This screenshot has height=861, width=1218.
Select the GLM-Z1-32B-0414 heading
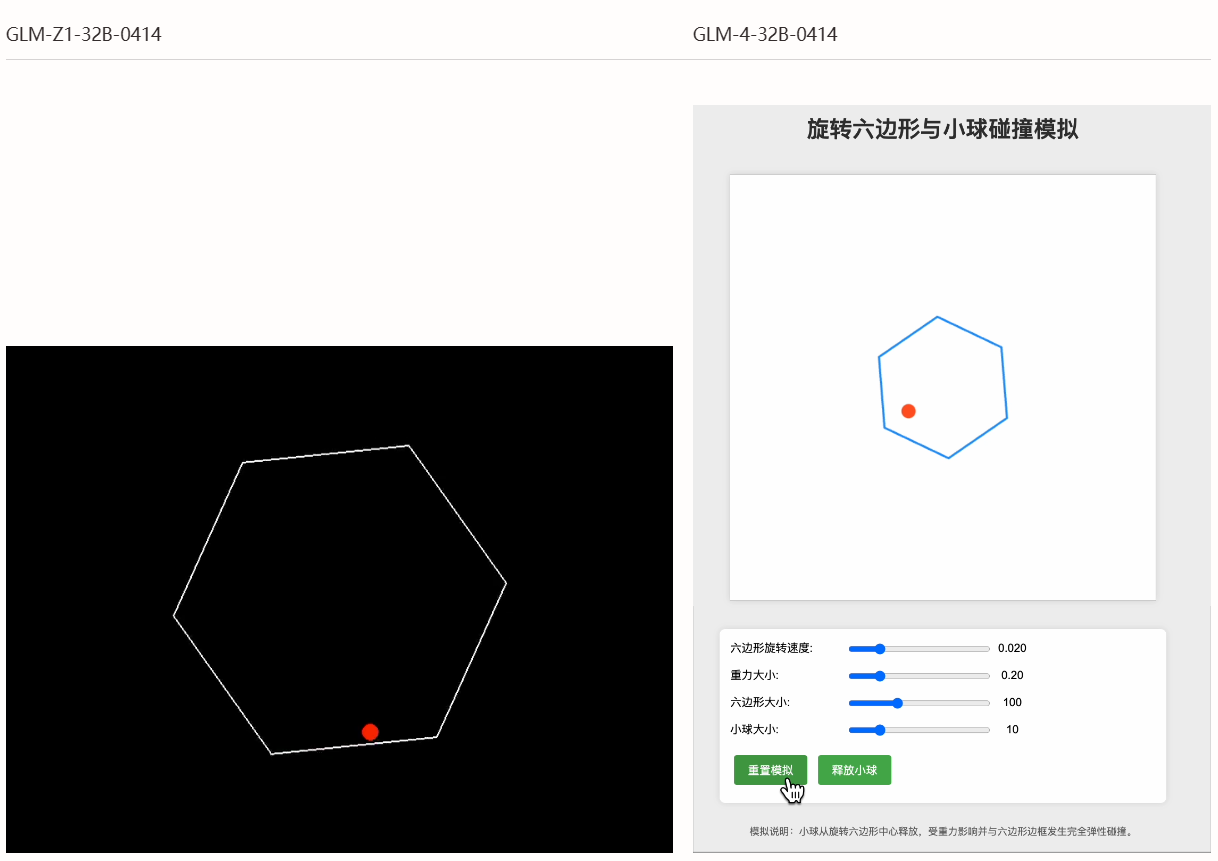click(x=84, y=35)
